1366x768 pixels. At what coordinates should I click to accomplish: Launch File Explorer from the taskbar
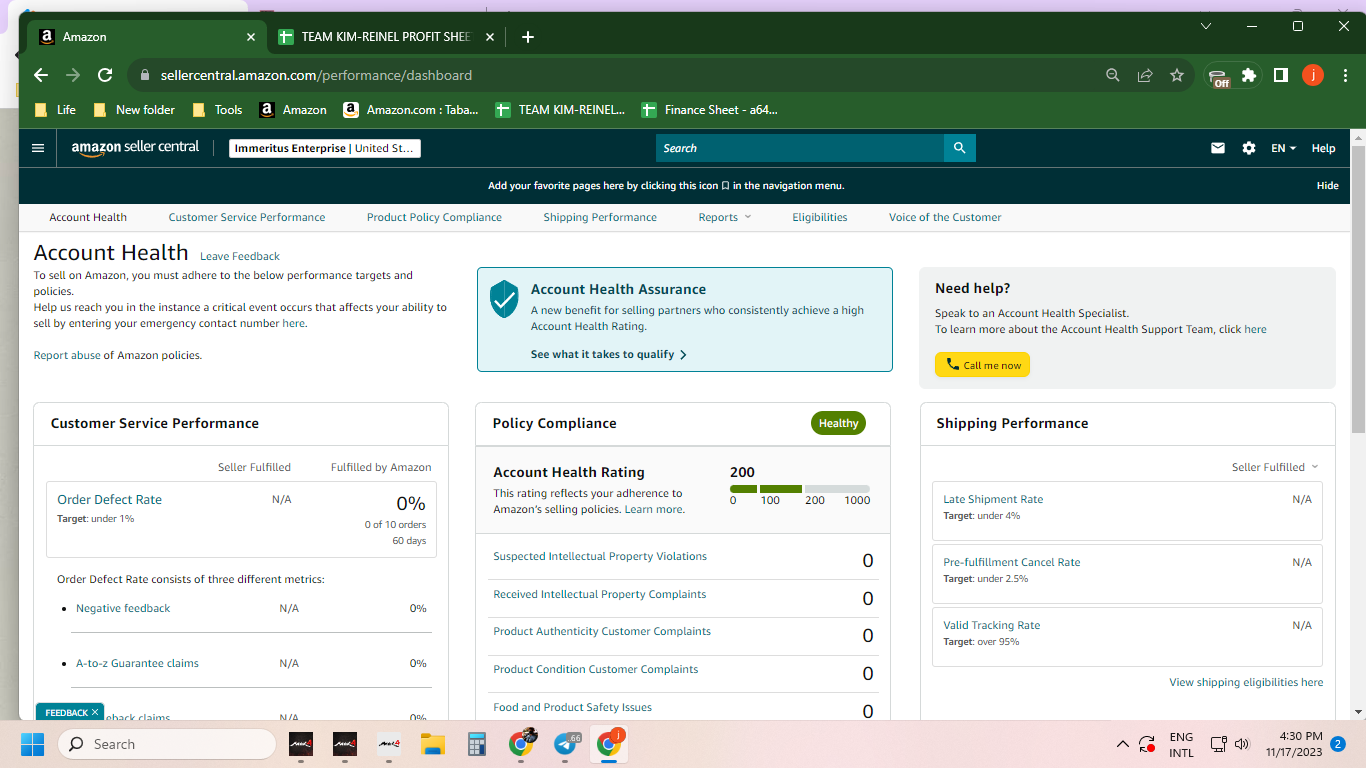coord(432,744)
